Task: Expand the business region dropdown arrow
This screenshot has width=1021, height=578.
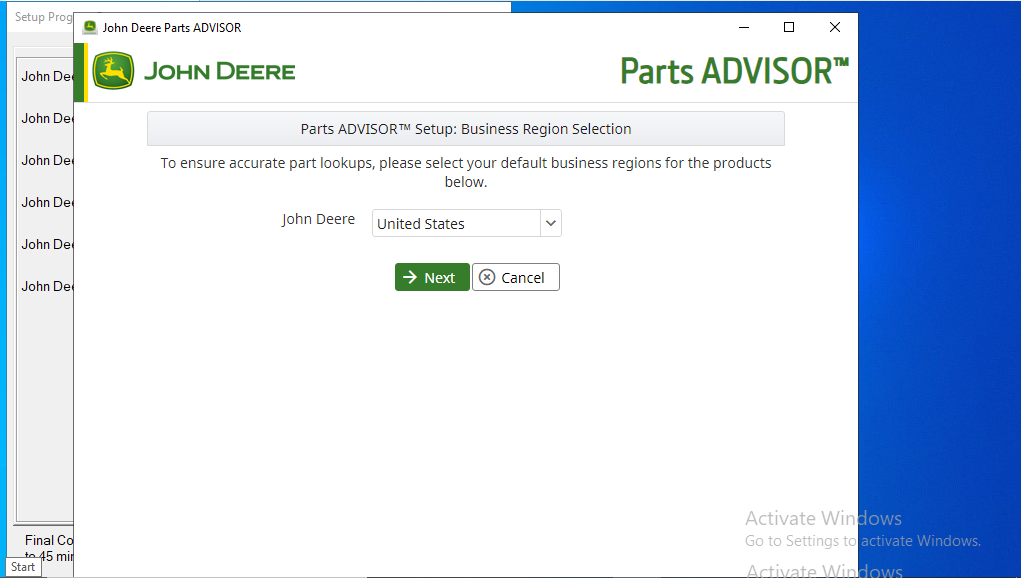Action: 550,224
